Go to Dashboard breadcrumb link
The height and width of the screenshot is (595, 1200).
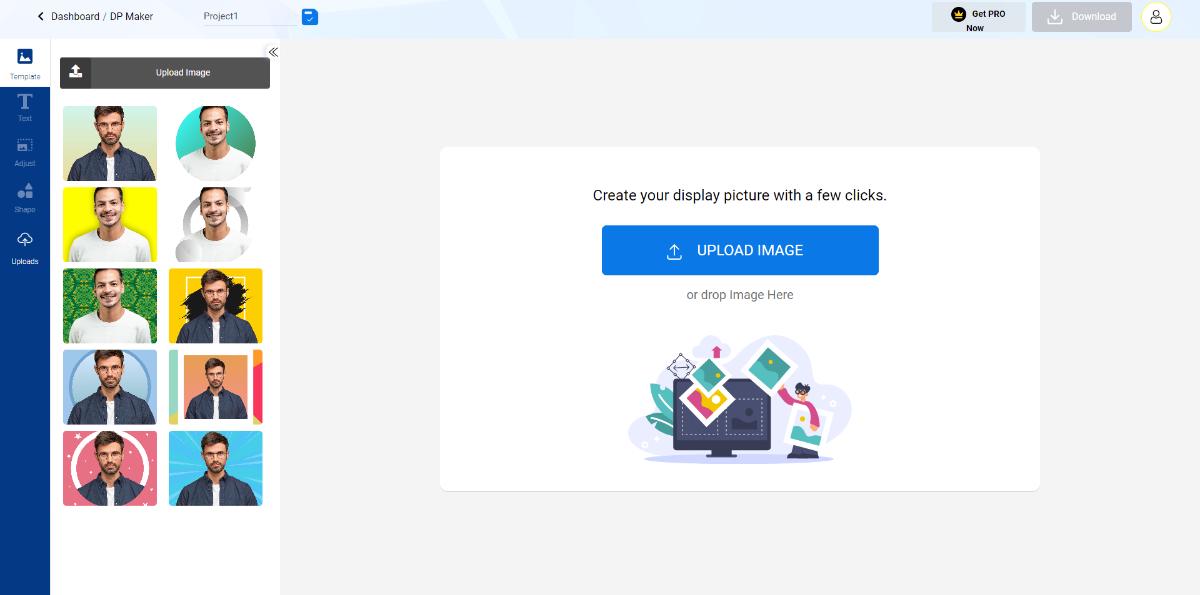point(75,17)
